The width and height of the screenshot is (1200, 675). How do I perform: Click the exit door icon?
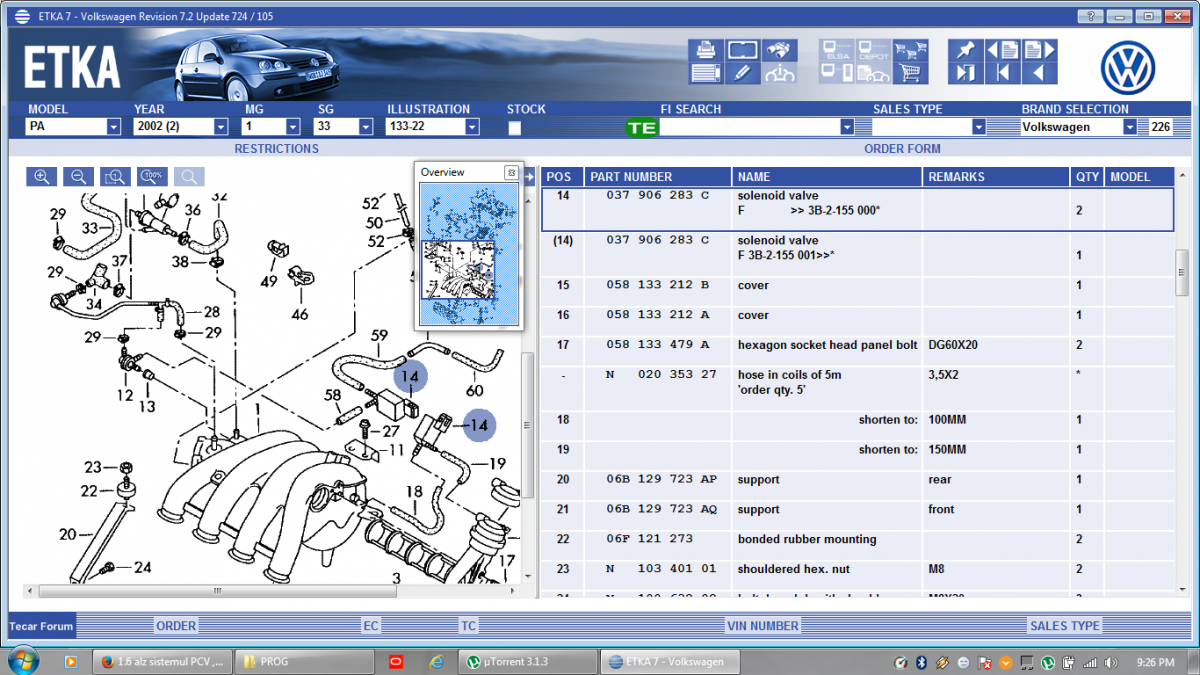pyautogui.click(x=965, y=73)
